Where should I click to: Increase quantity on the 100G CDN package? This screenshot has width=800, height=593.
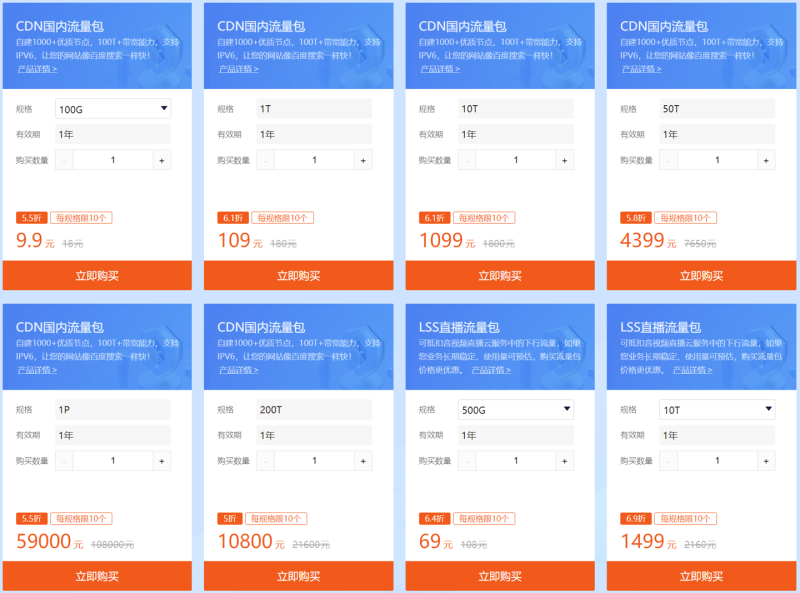[162, 160]
